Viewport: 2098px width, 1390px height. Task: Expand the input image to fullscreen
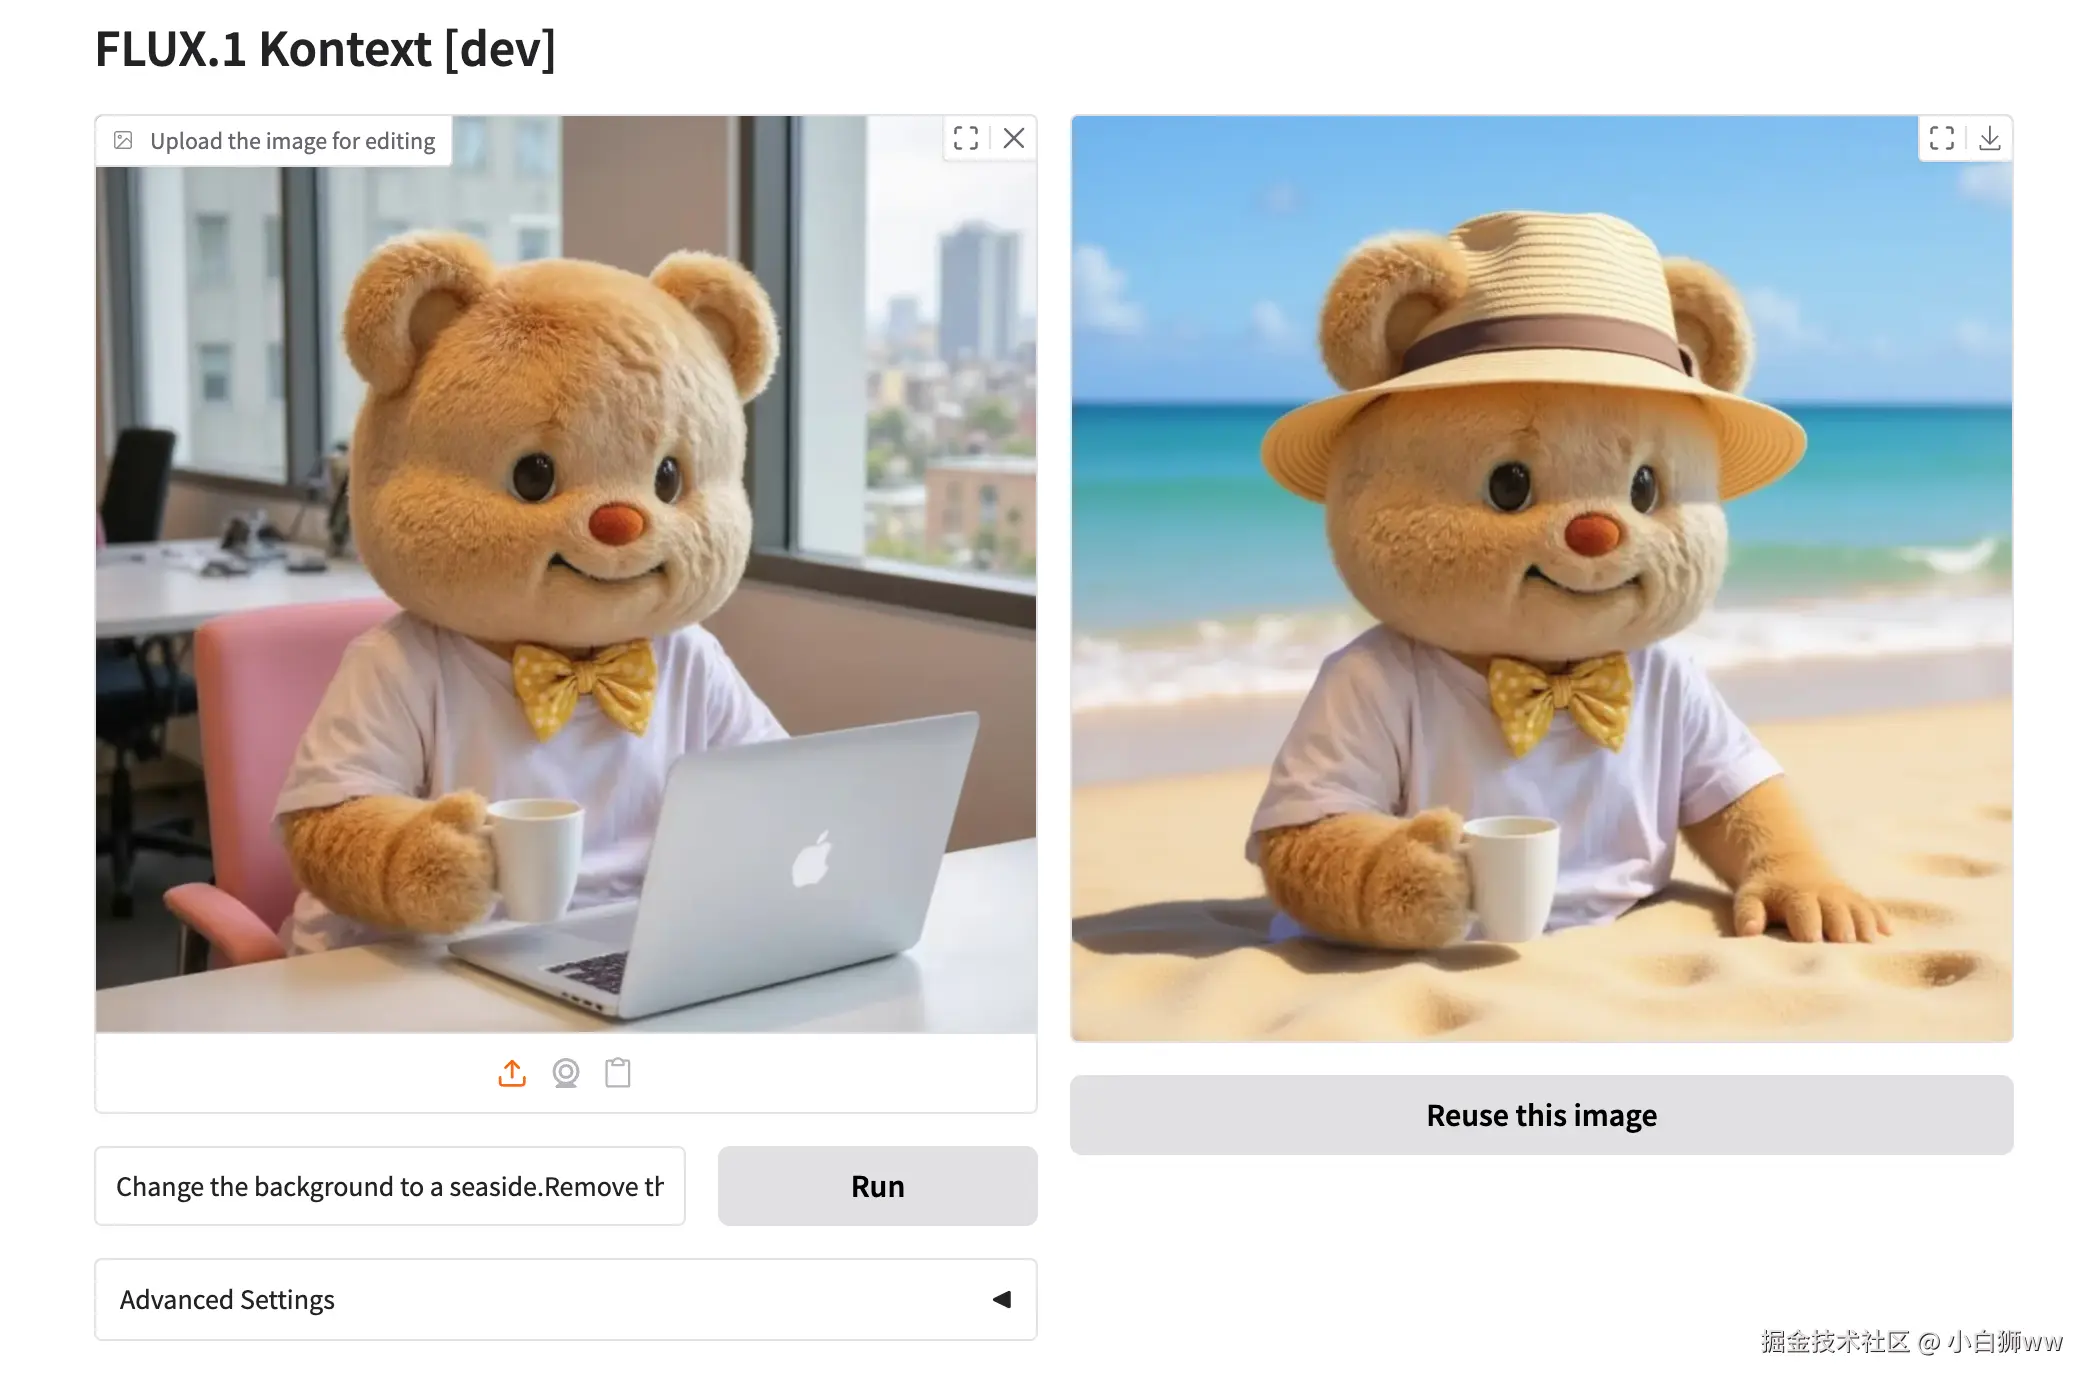(x=966, y=138)
